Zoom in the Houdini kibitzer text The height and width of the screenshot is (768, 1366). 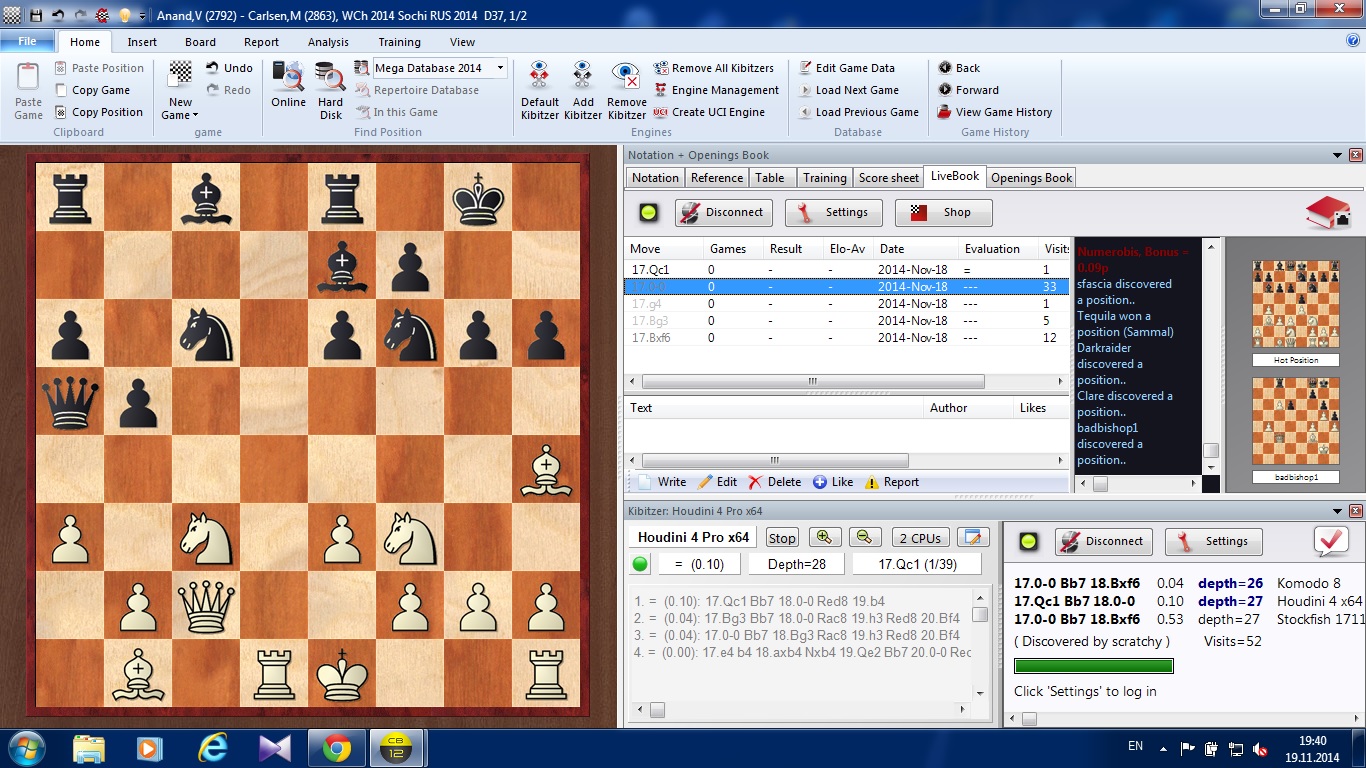pos(825,537)
